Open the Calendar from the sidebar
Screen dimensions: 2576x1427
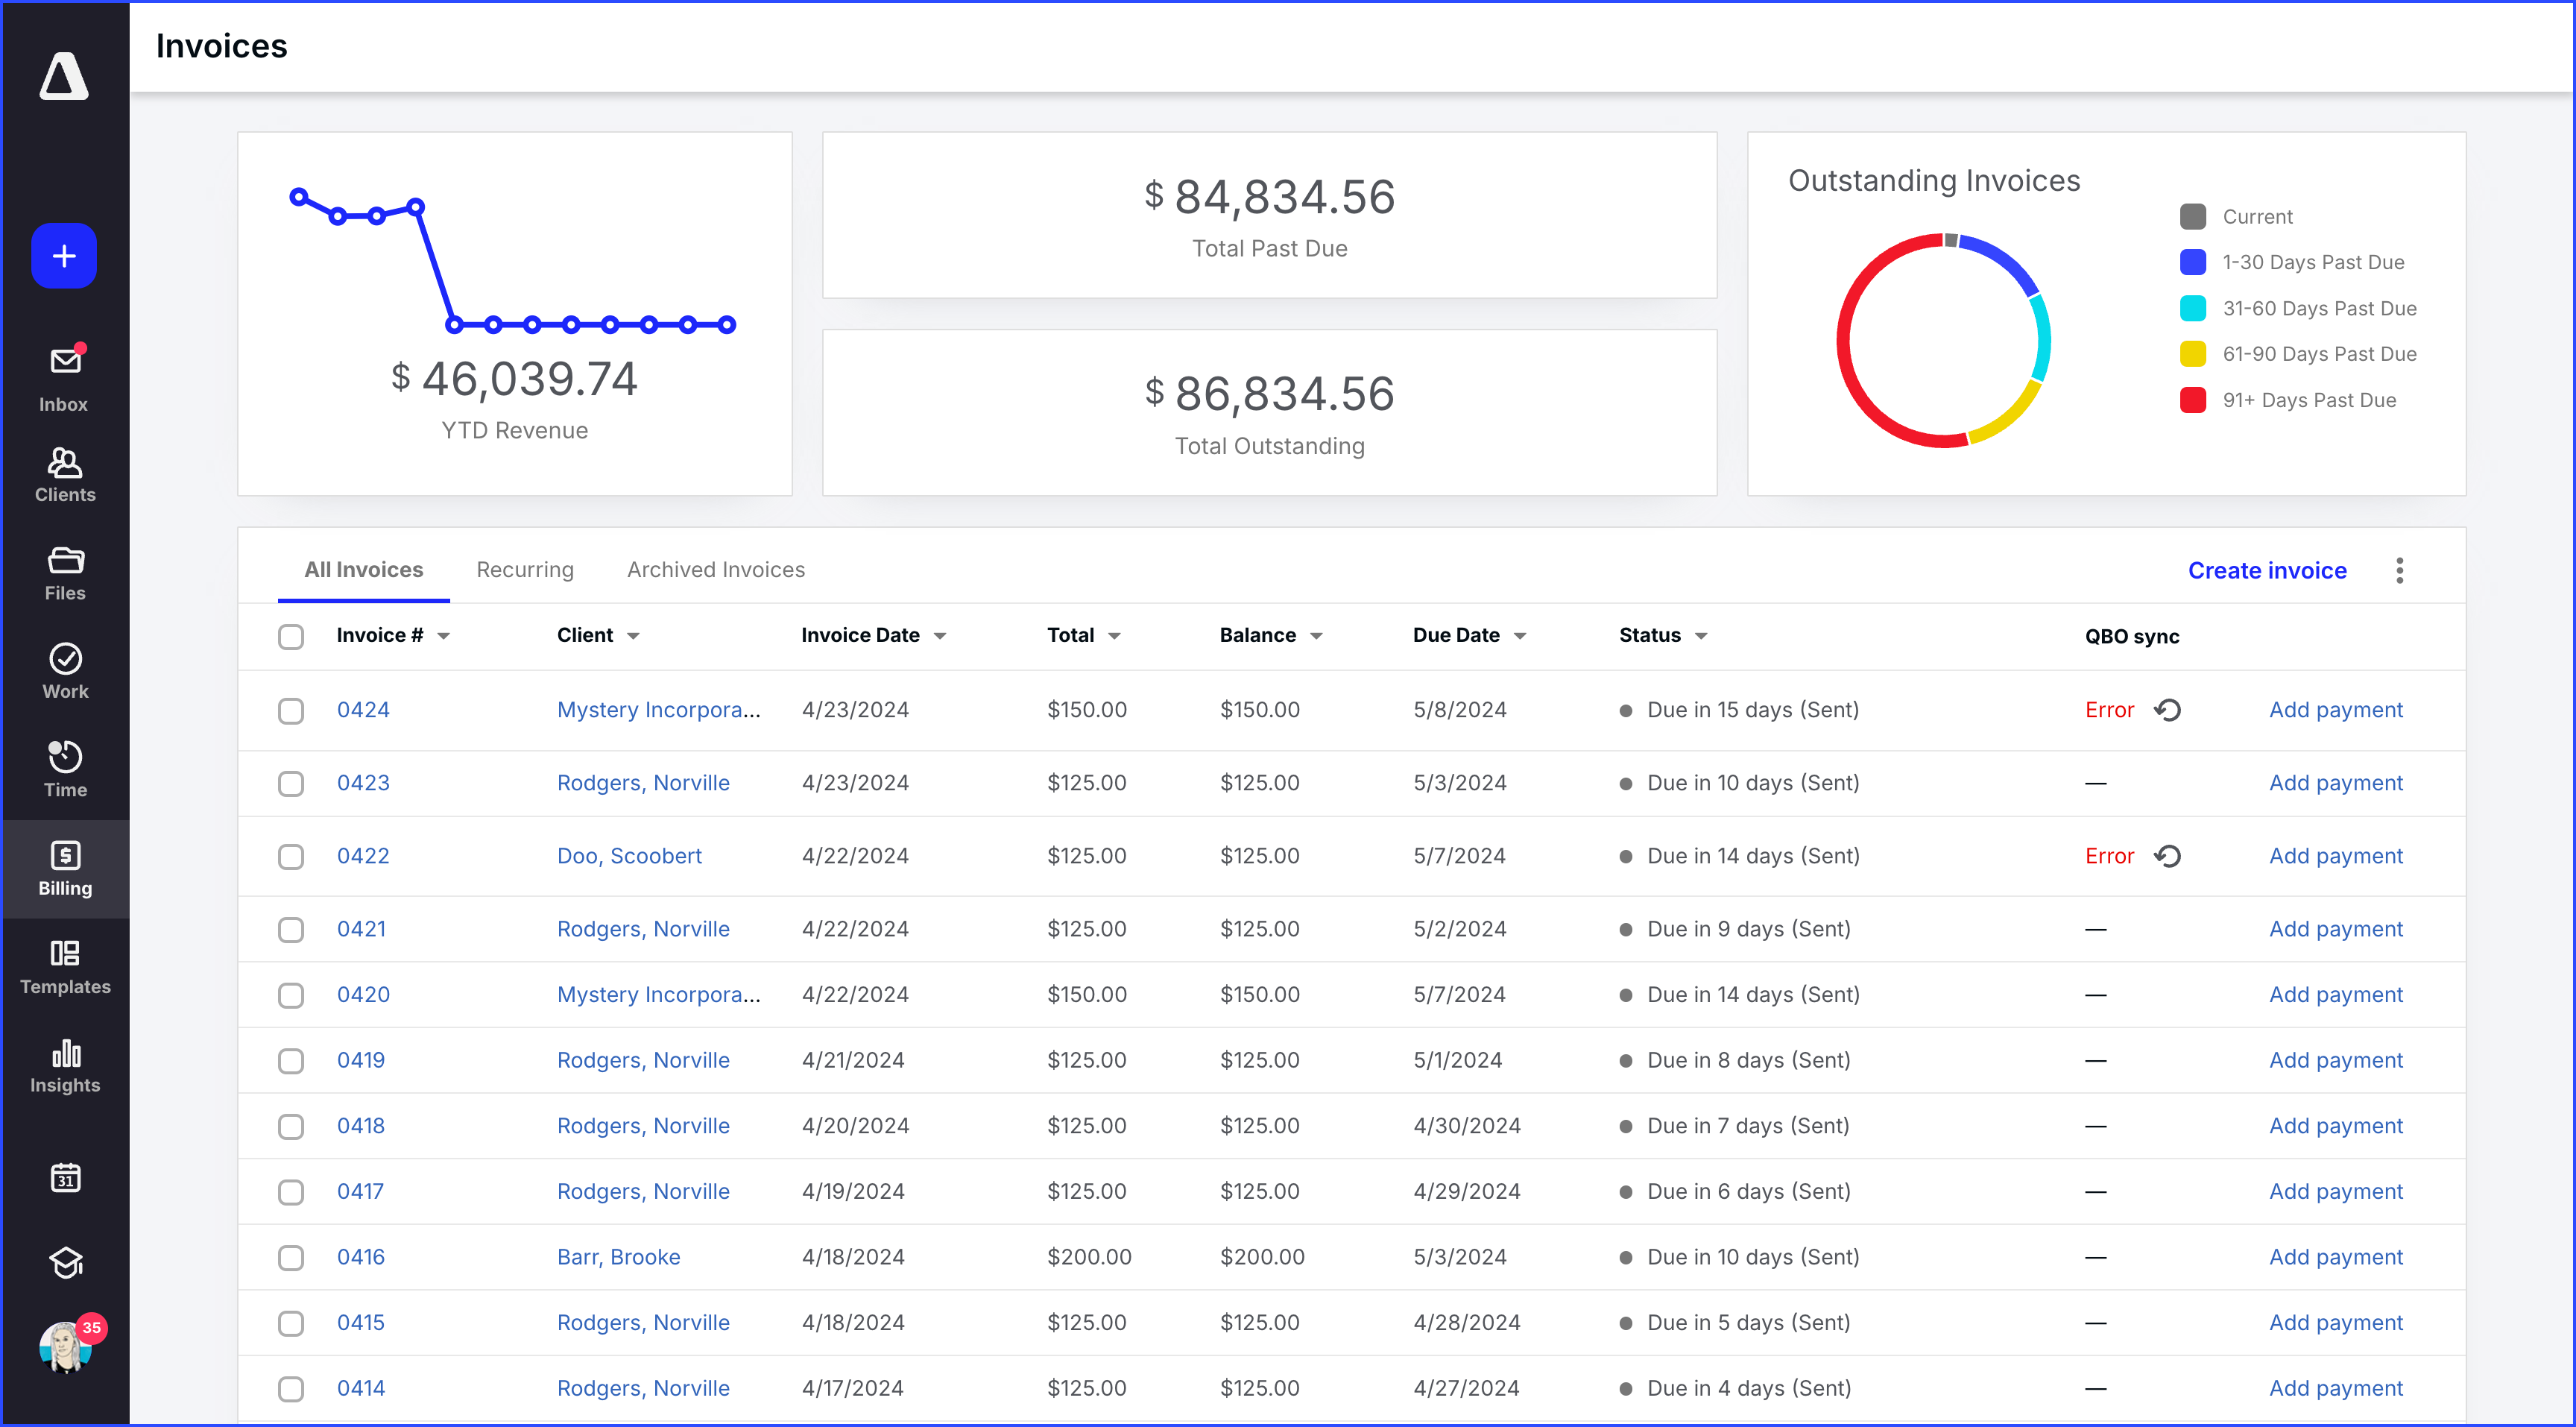click(x=63, y=1177)
